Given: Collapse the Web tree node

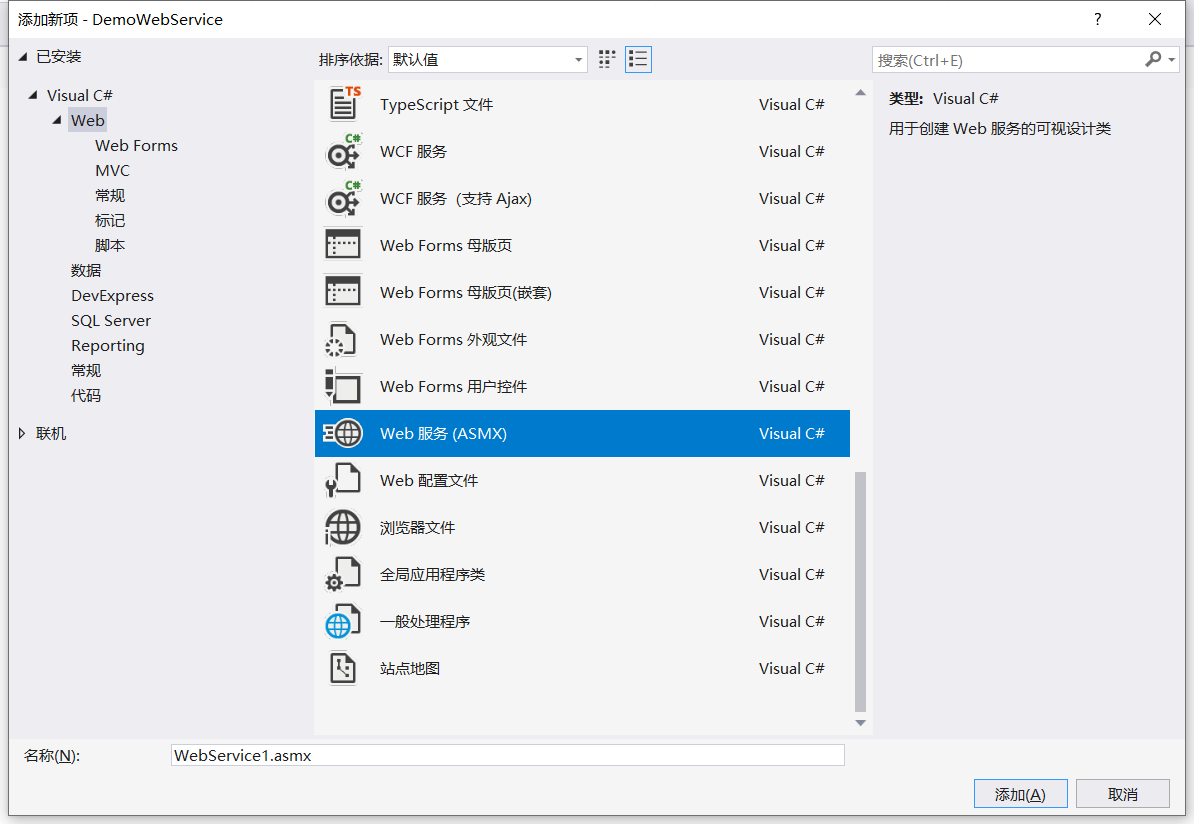Looking at the screenshot, I should tap(57, 119).
